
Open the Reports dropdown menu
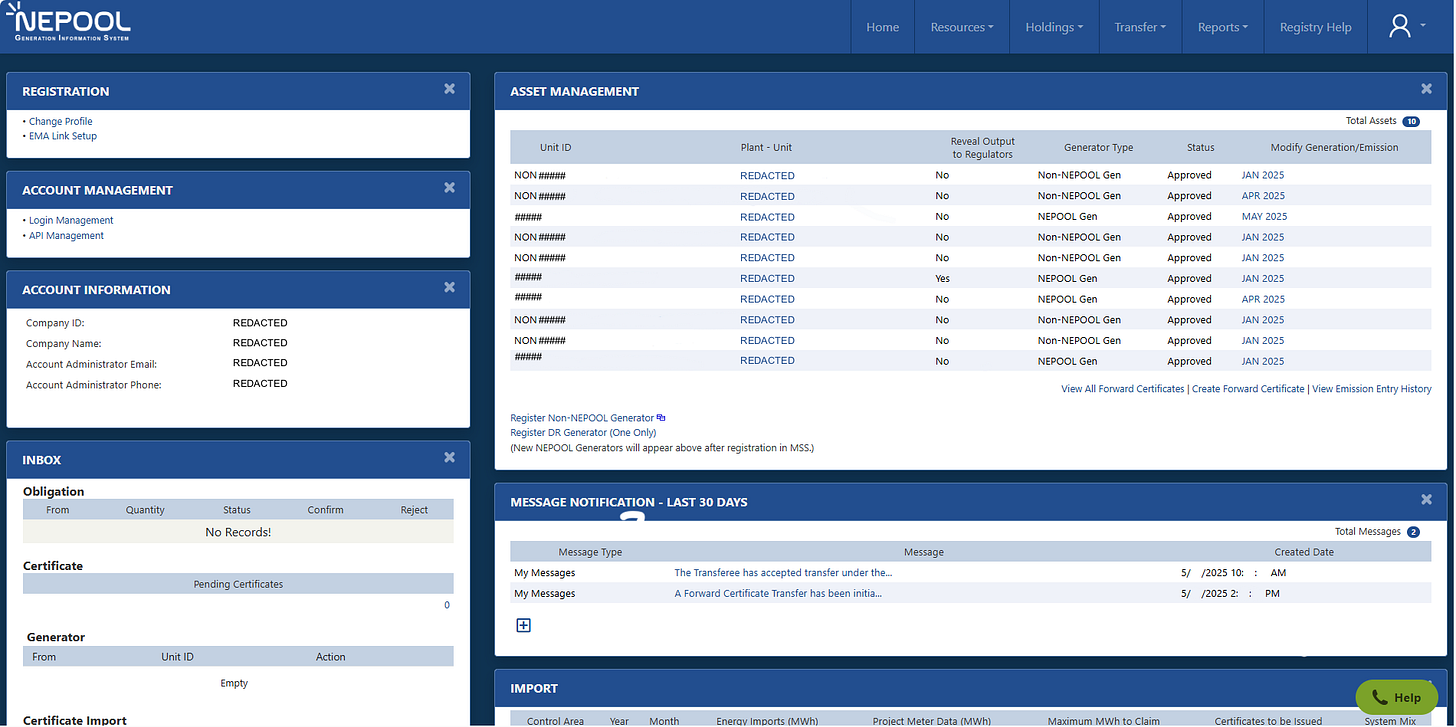pyautogui.click(x=1223, y=27)
